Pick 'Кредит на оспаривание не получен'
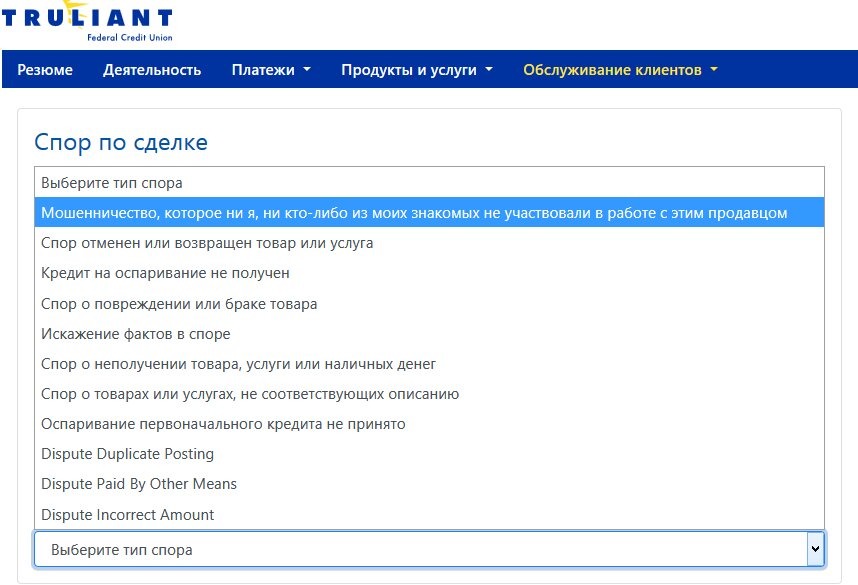This screenshot has width=858, height=585. pos(429,273)
